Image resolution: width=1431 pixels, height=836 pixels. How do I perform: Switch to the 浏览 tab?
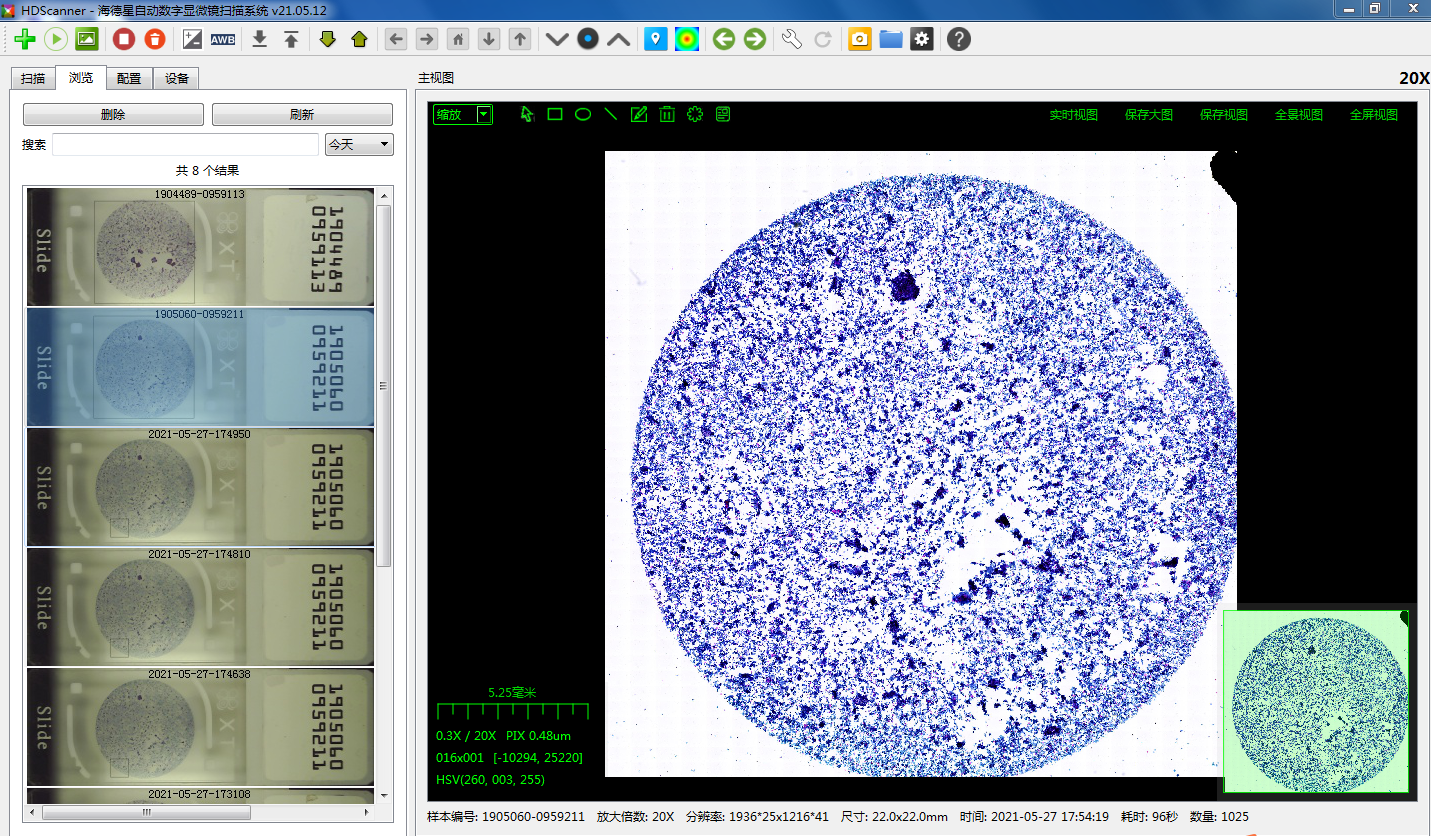(x=81, y=77)
